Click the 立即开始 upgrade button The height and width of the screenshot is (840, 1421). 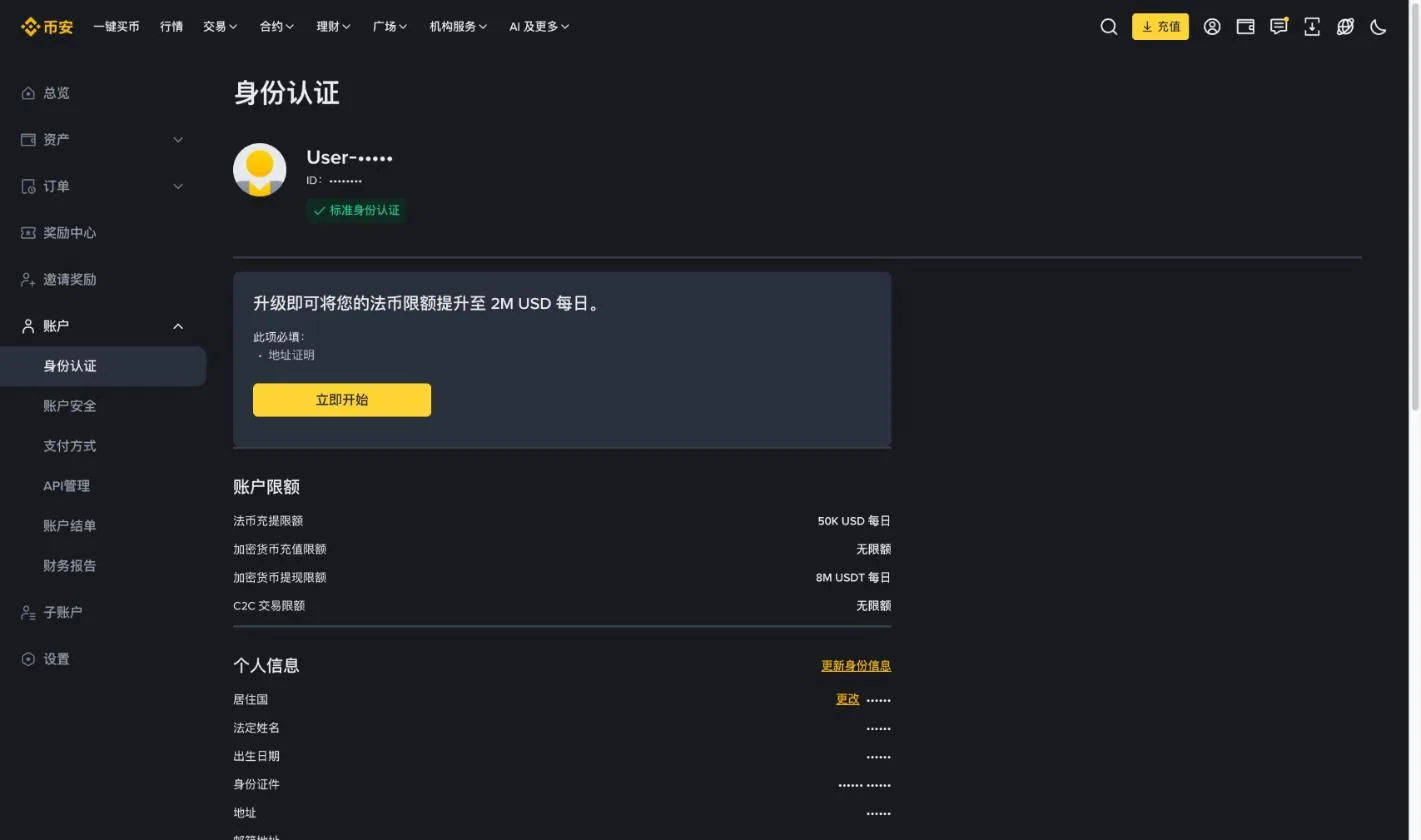342,400
